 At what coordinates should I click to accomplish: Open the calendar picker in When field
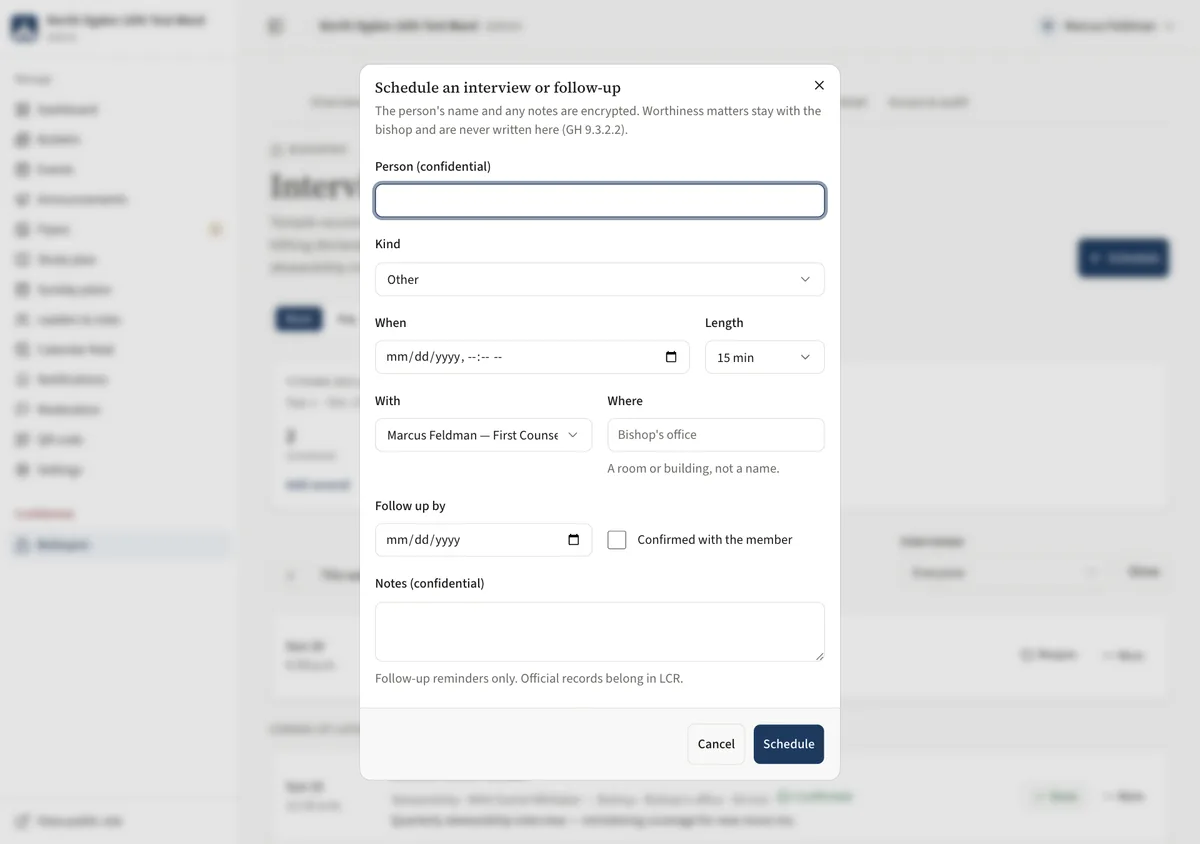pos(671,357)
